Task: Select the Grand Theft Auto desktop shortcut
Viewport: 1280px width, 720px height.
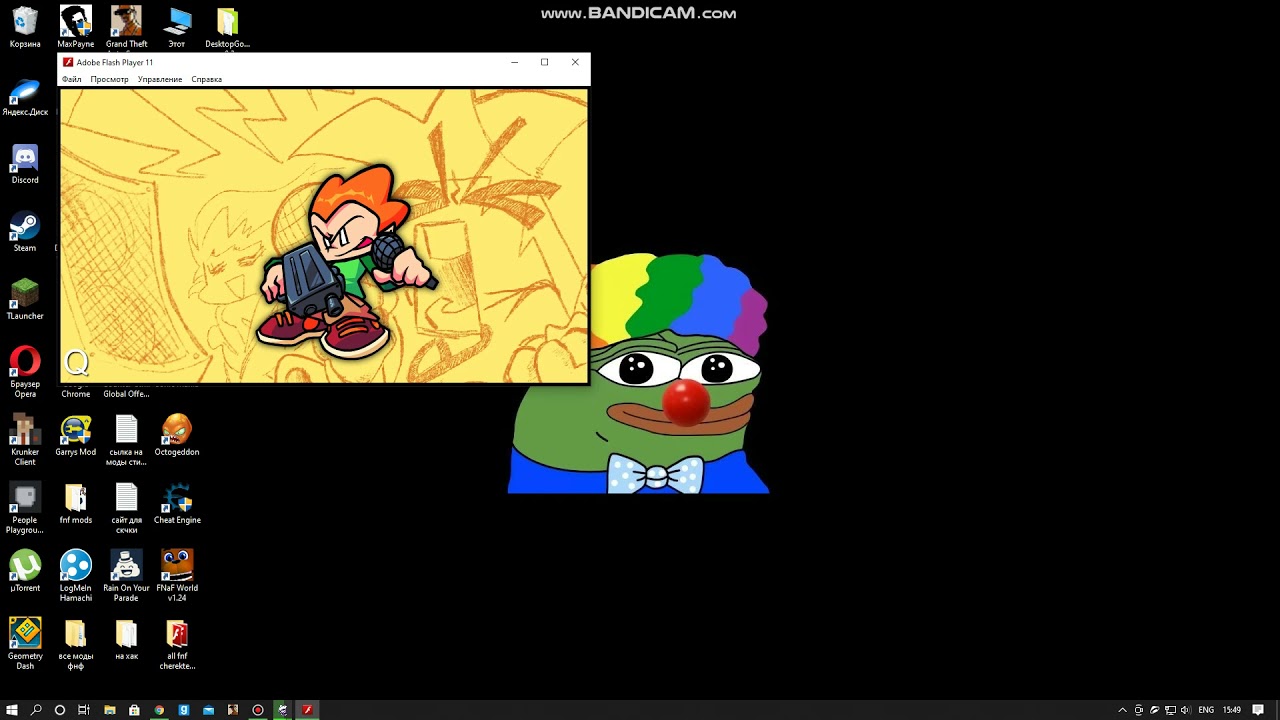Action: click(x=126, y=27)
